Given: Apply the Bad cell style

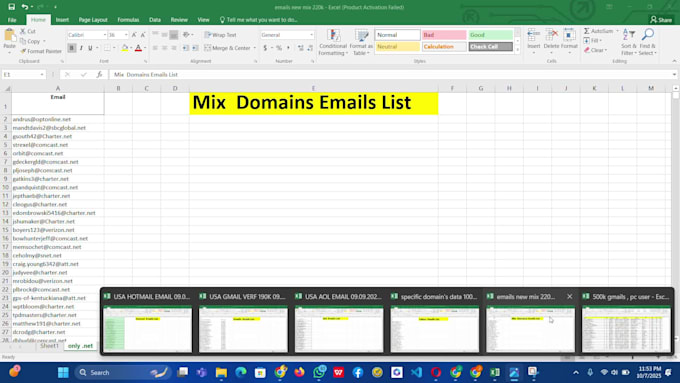Looking at the screenshot, I should point(444,35).
